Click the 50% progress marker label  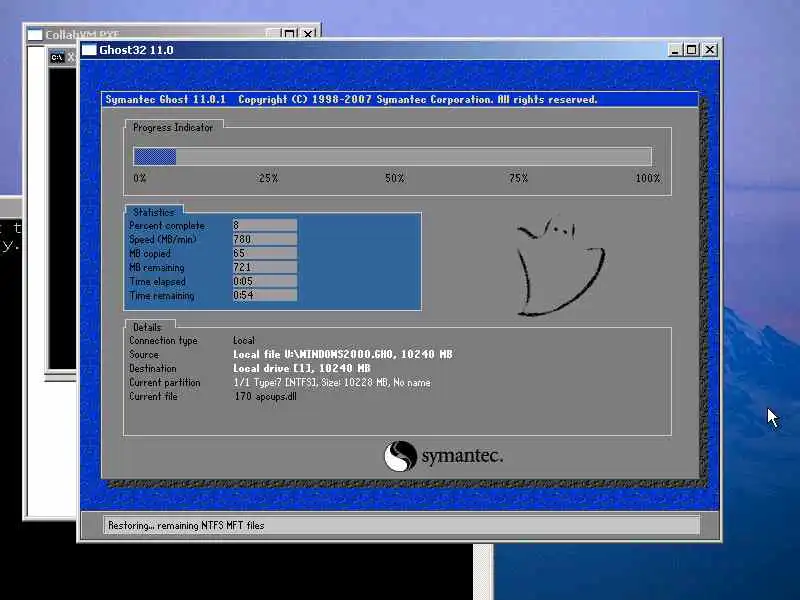(x=394, y=178)
